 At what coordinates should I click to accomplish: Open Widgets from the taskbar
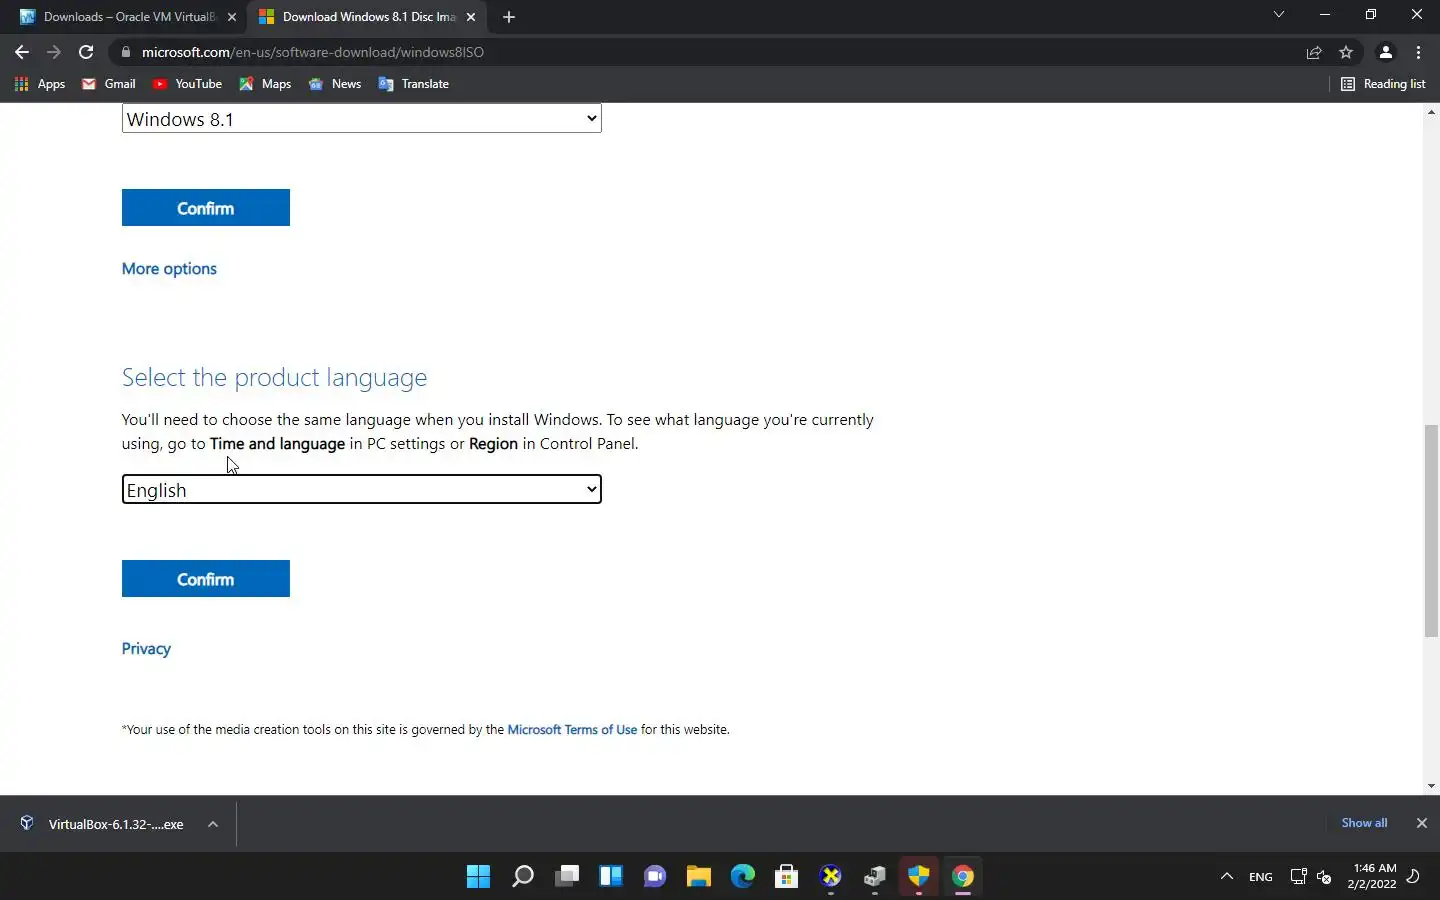[611, 877]
